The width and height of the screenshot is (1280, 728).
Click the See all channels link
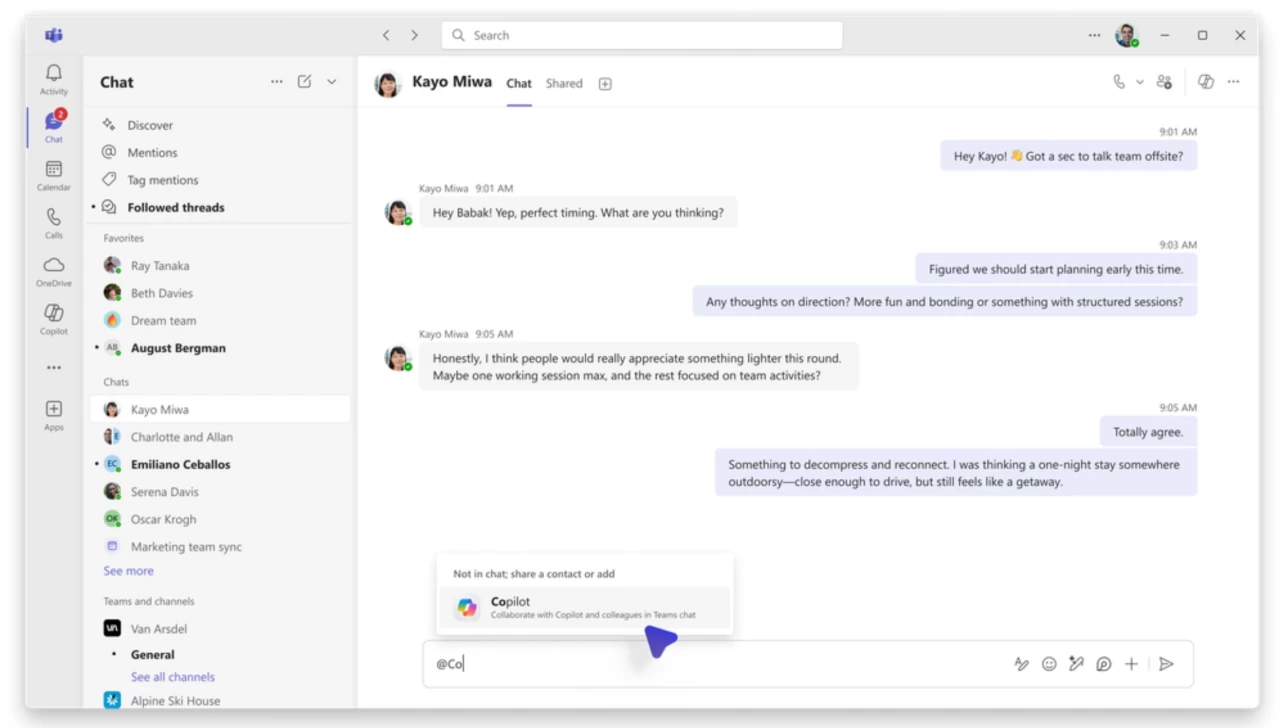click(172, 676)
